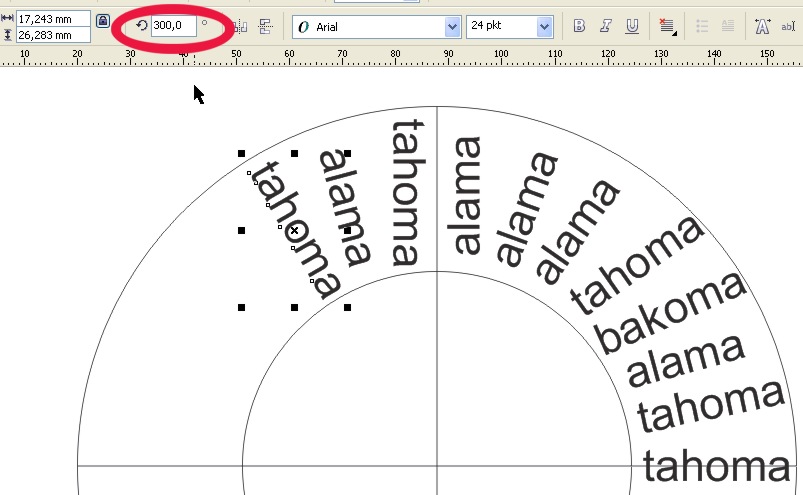This screenshot has height=495, width=803.
Task: Open the Arial font list dropdown
Action: point(452,27)
